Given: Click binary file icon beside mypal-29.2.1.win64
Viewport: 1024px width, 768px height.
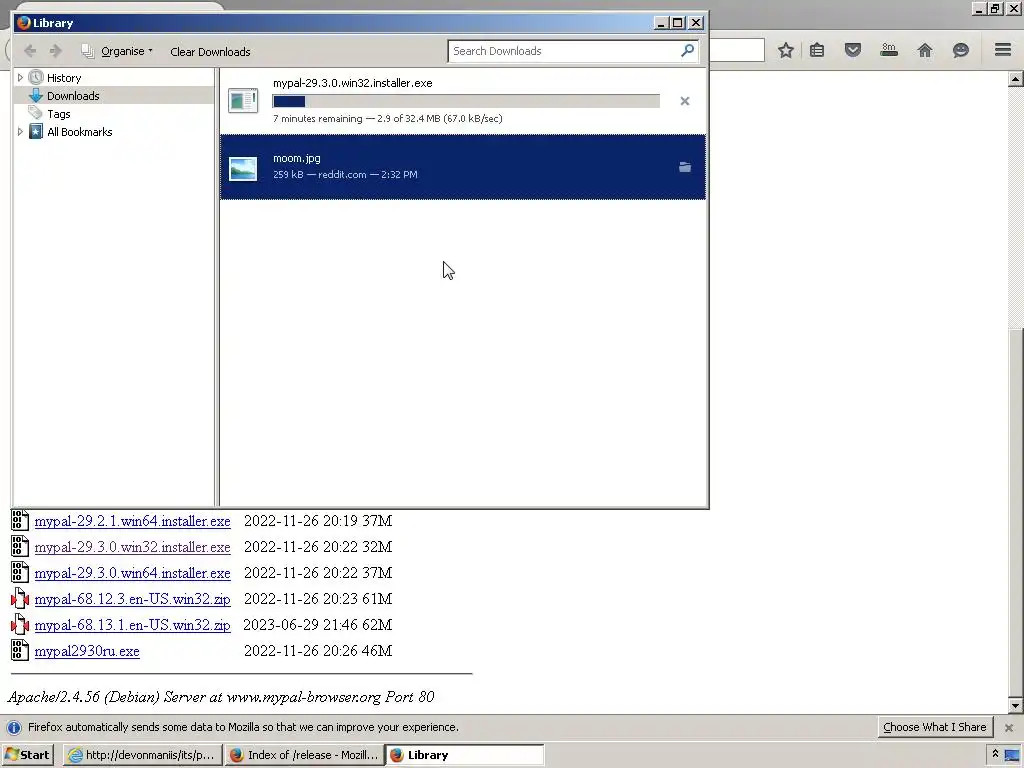Looking at the screenshot, I should tap(20, 520).
